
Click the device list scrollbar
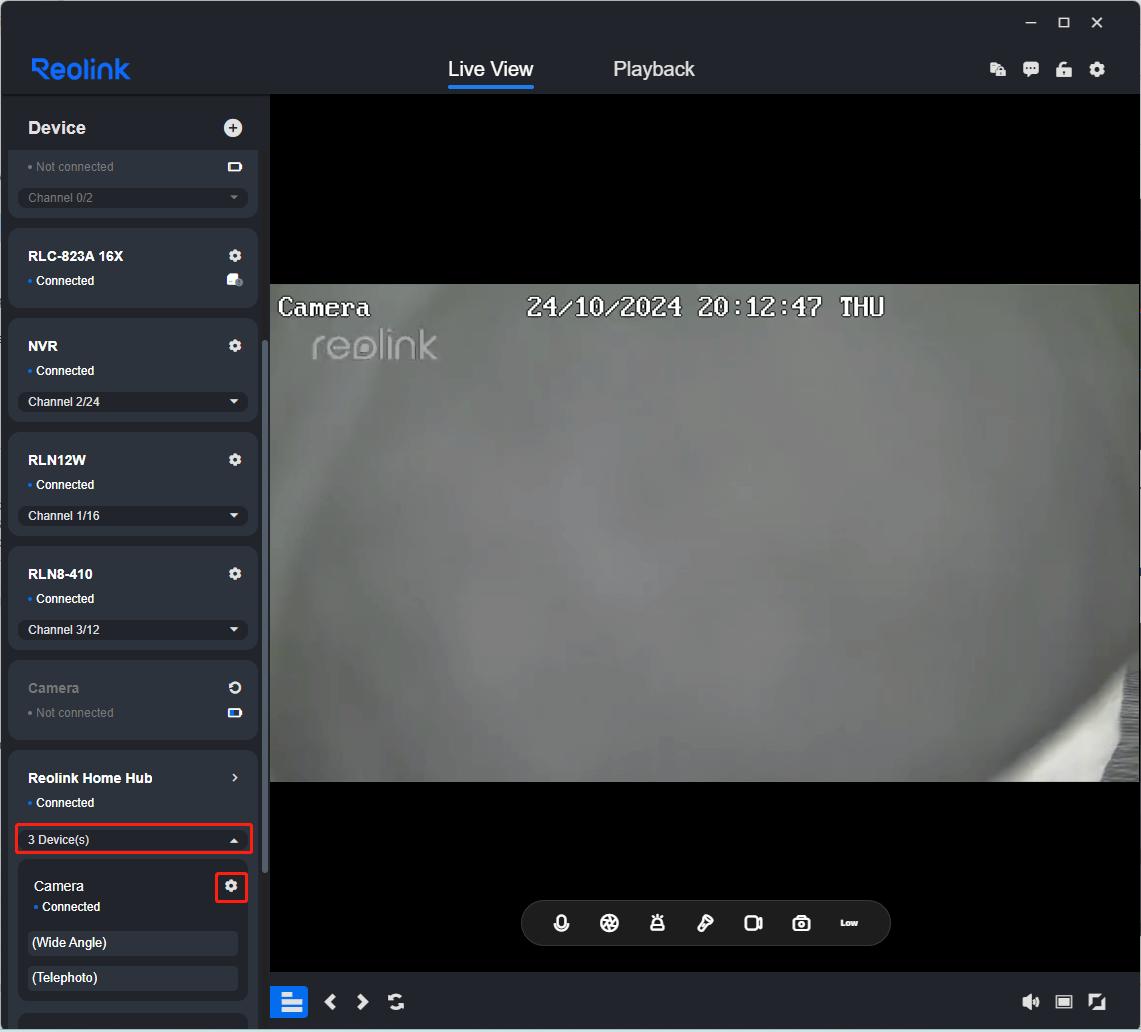pos(265,606)
